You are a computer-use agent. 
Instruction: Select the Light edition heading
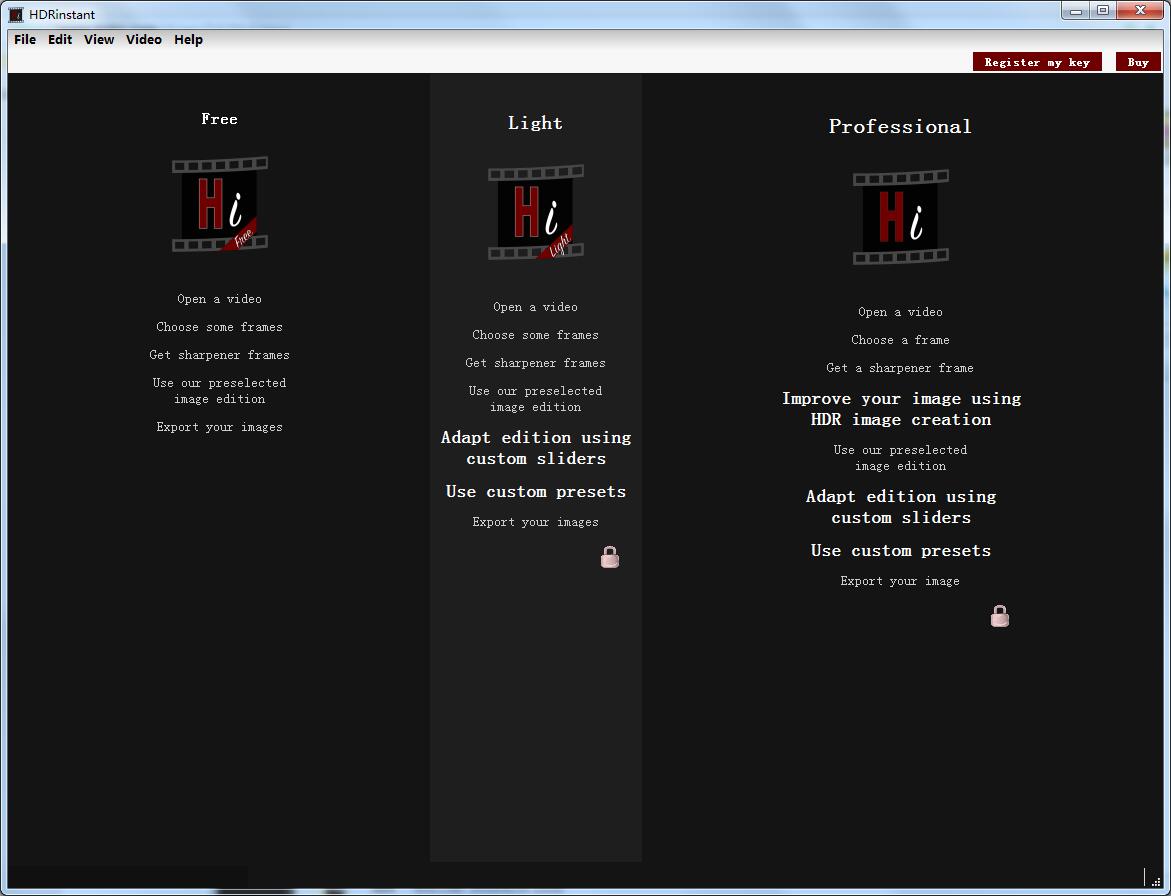click(x=535, y=123)
